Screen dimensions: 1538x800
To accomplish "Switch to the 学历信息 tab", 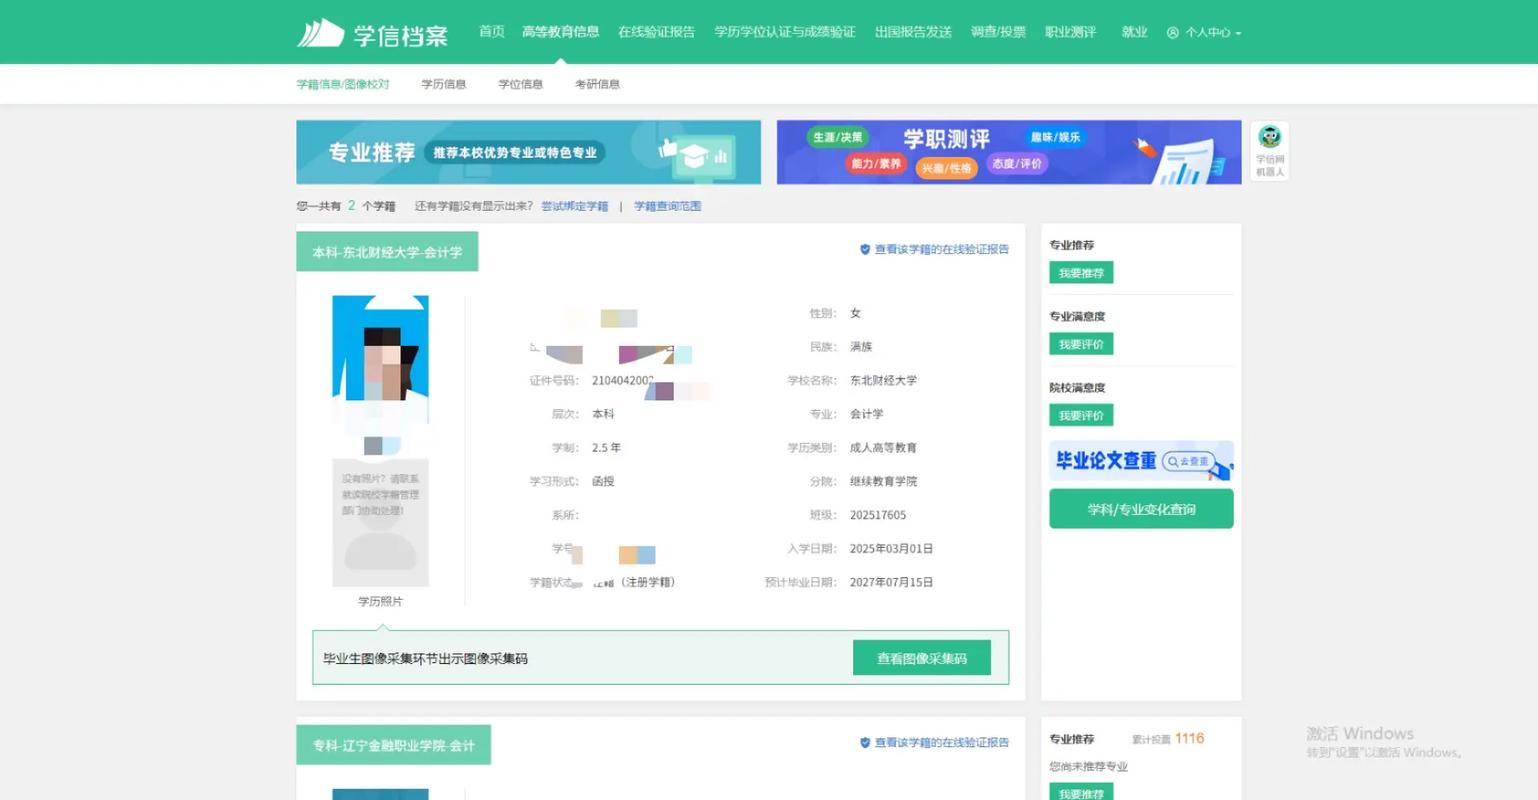I will [x=444, y=84].
